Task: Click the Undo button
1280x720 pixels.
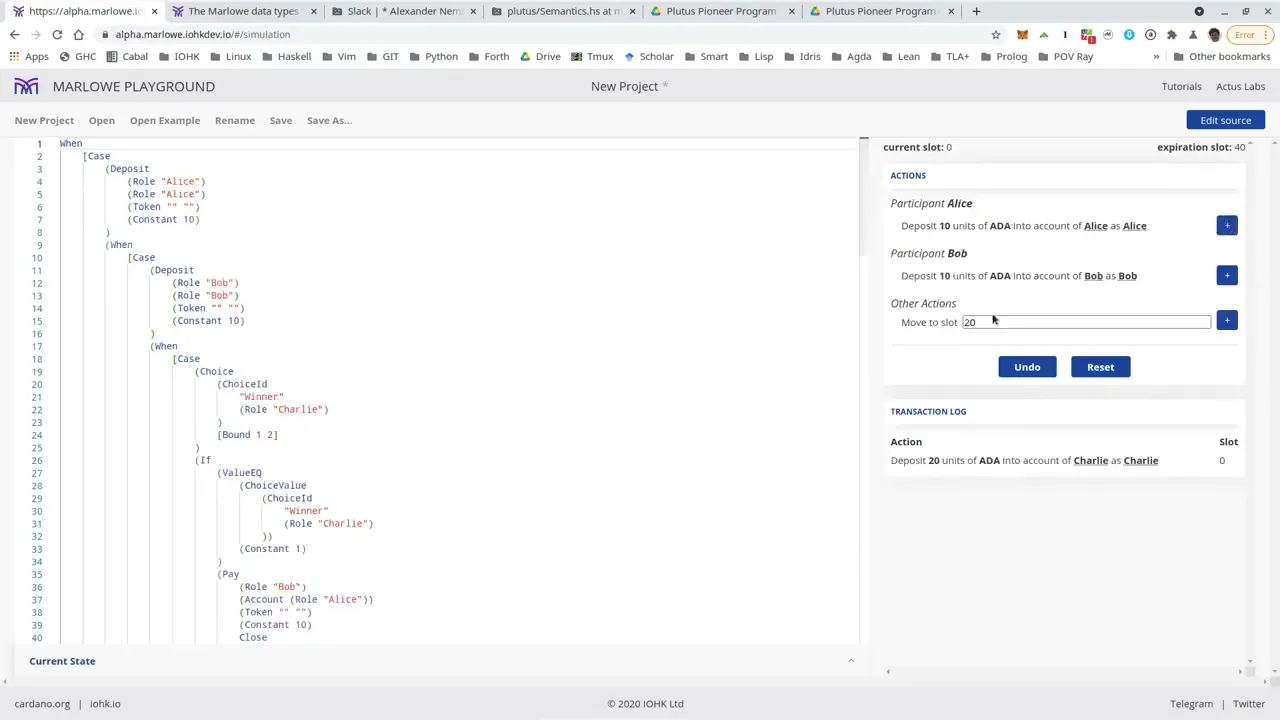Action: 1027,367
